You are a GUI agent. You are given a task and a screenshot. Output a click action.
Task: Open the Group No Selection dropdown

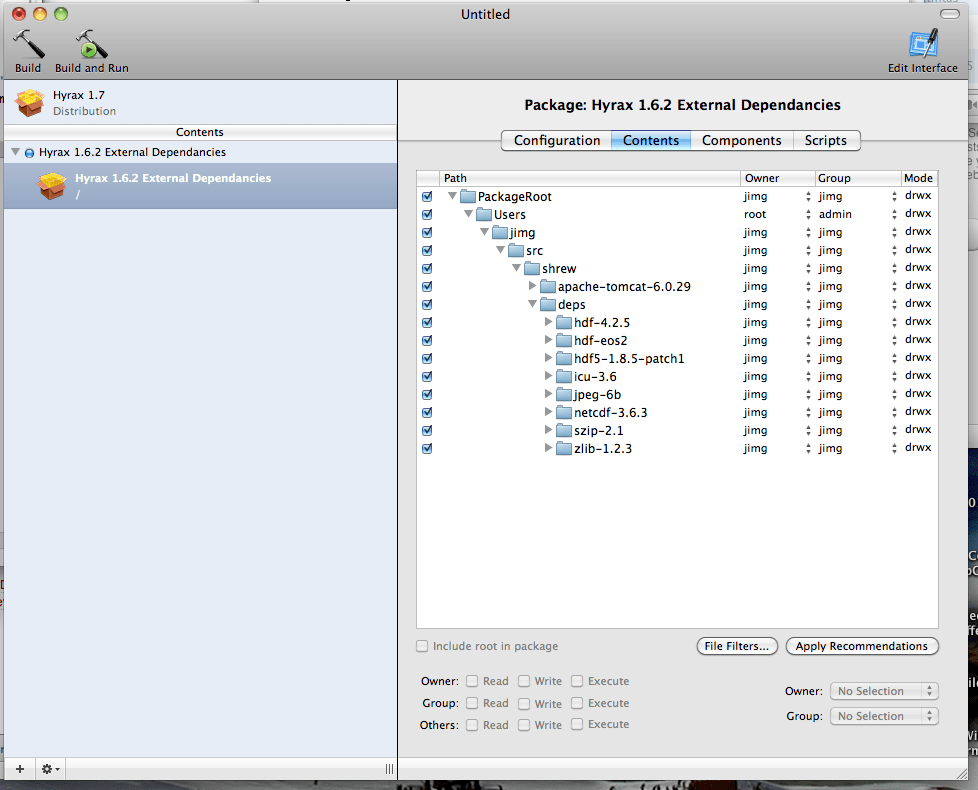884,716
